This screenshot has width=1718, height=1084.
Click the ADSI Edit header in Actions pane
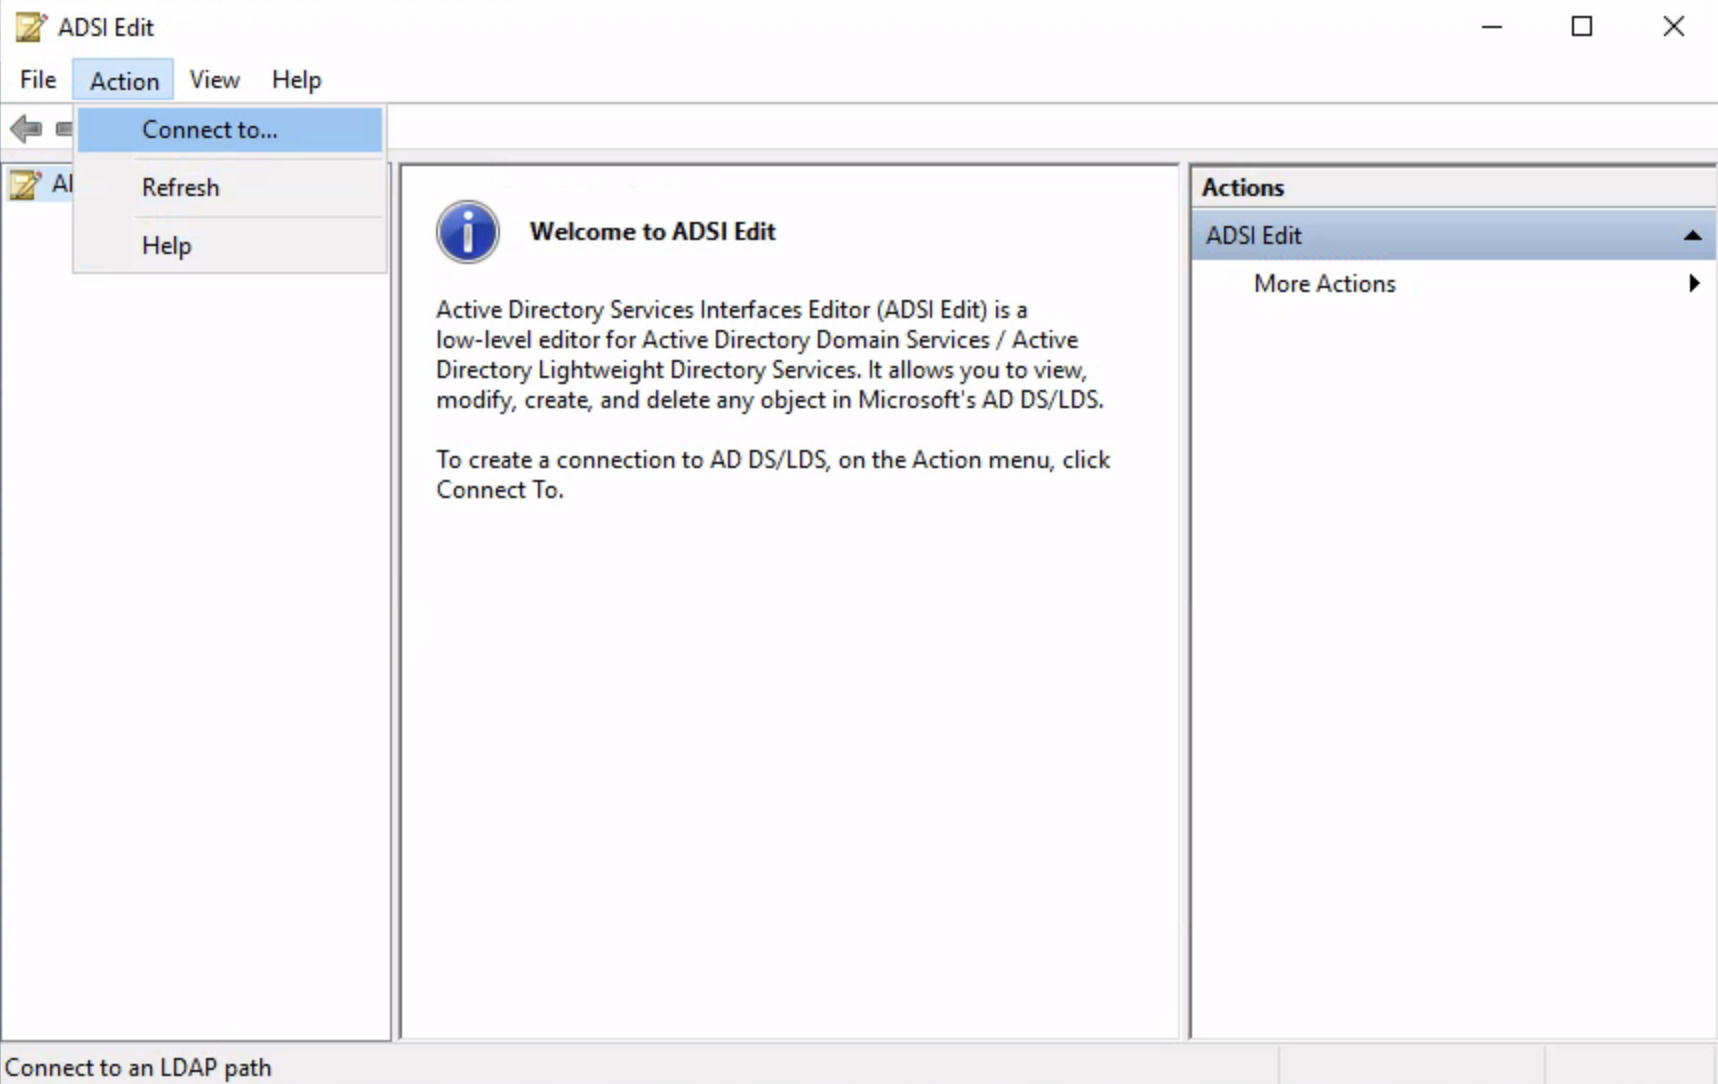pyautogui.click(x=1254, y=236)
